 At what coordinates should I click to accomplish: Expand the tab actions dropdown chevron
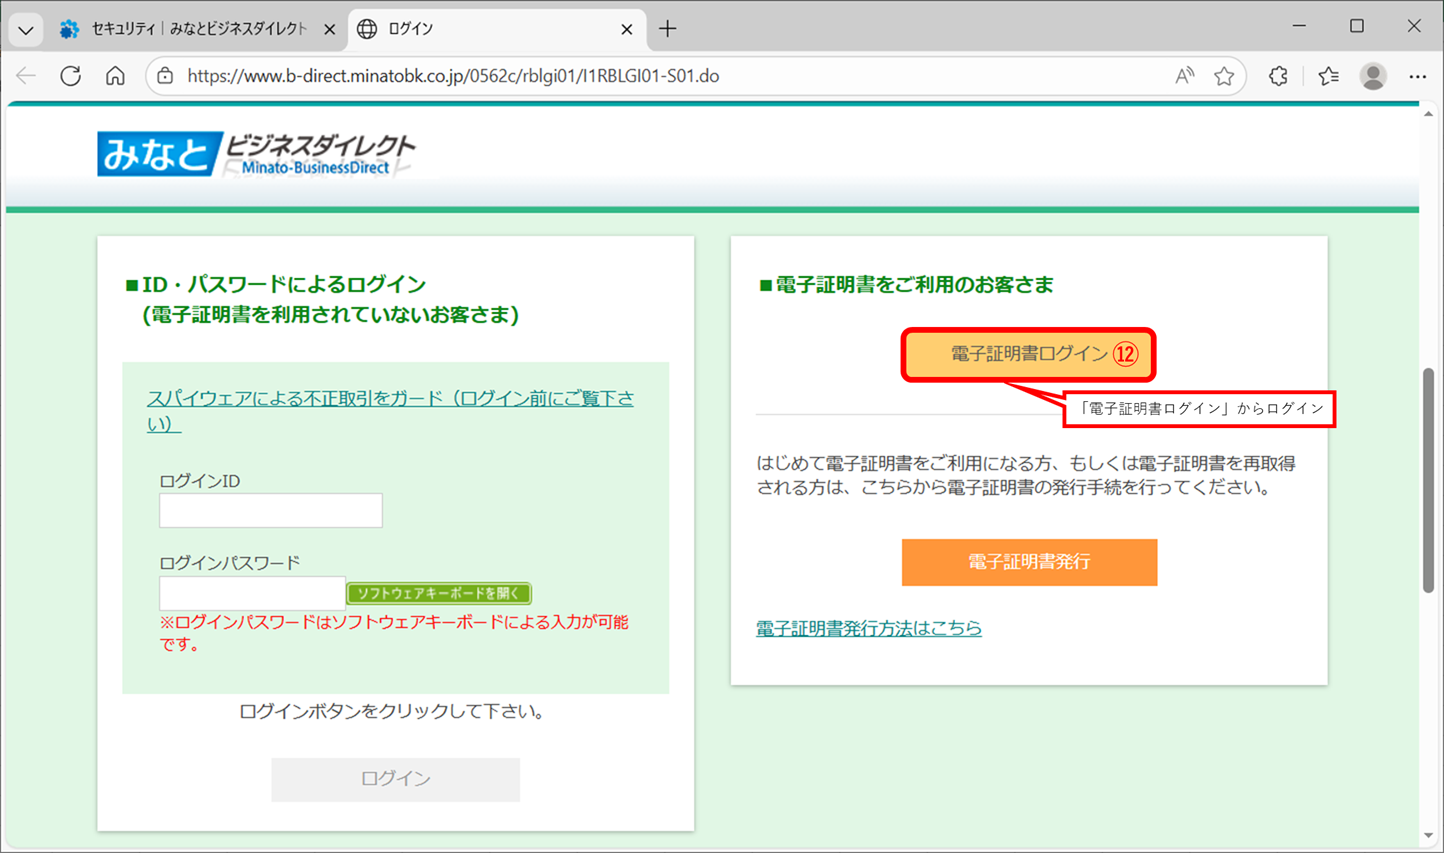point(26,29)
